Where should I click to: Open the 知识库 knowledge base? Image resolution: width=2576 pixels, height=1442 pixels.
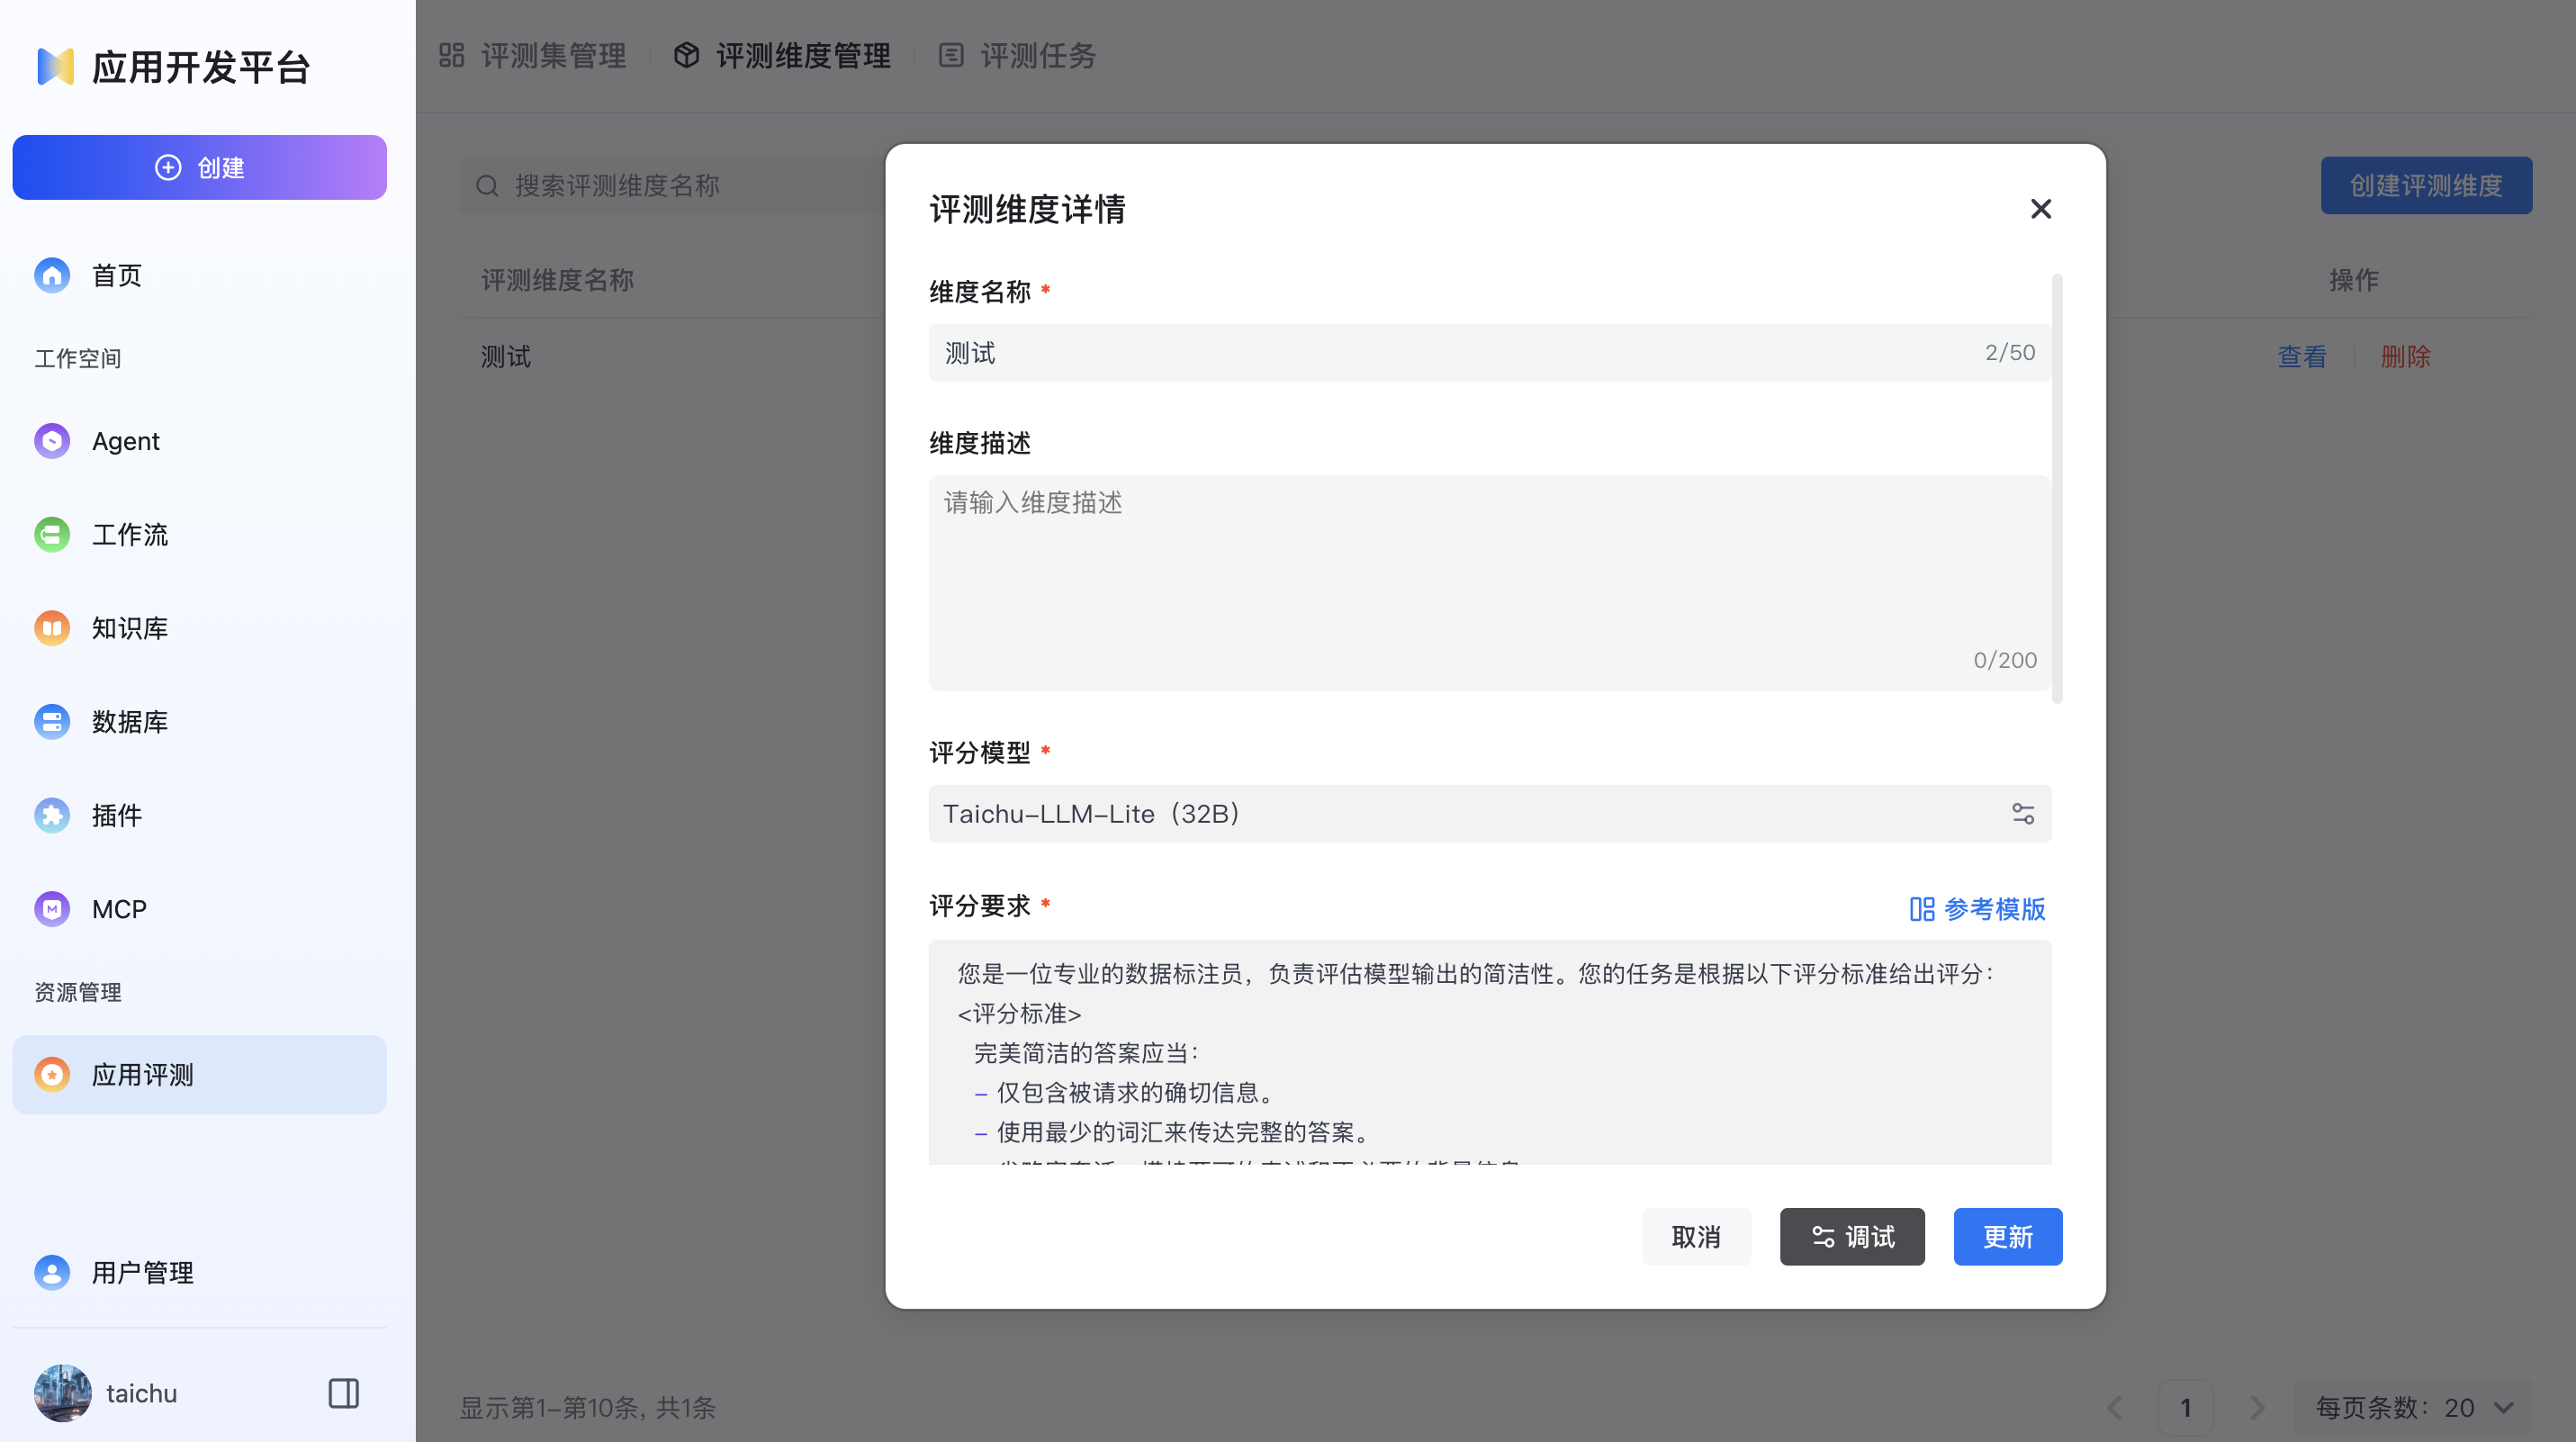128,628
